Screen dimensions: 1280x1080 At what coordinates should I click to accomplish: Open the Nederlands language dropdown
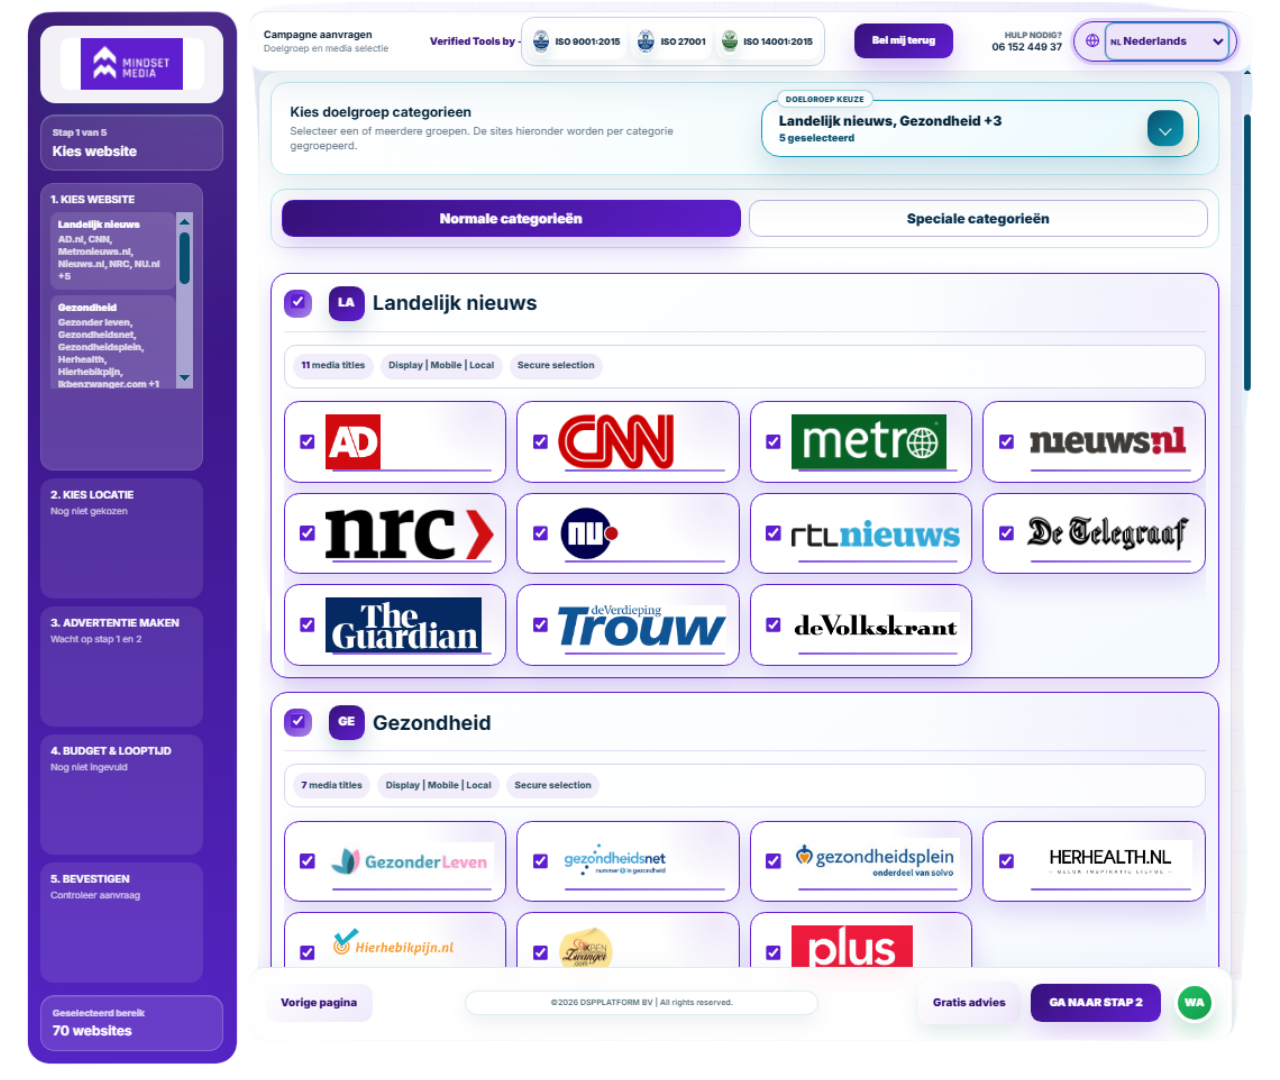tap(1166, 41)
